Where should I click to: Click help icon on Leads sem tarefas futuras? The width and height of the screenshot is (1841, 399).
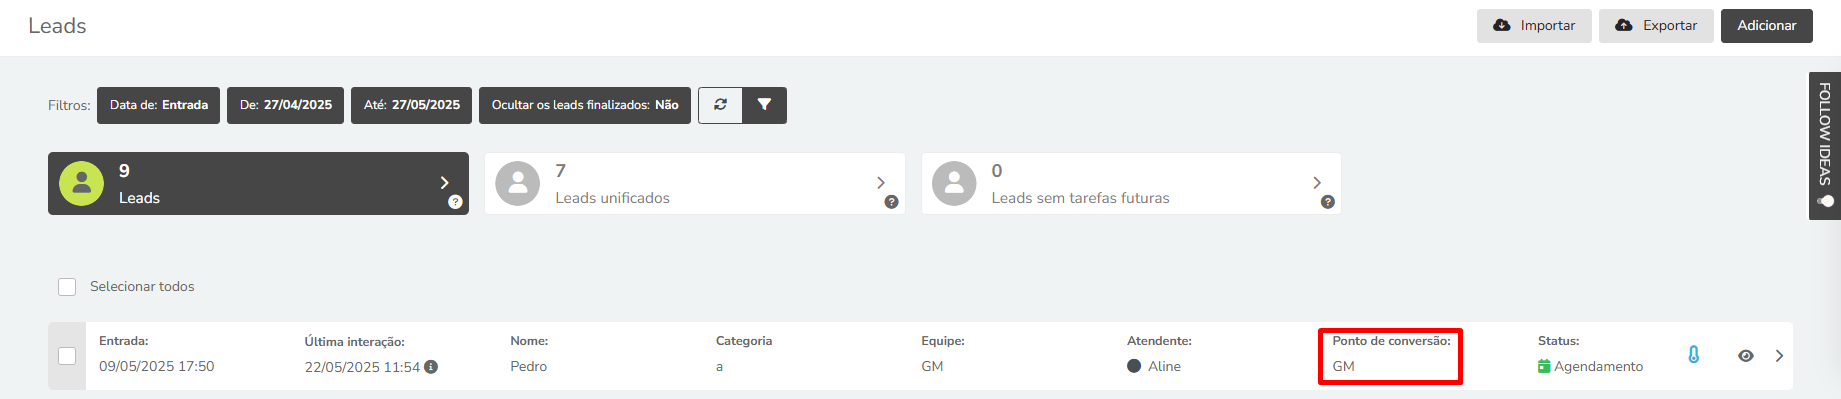click(x=1327, y=202)
